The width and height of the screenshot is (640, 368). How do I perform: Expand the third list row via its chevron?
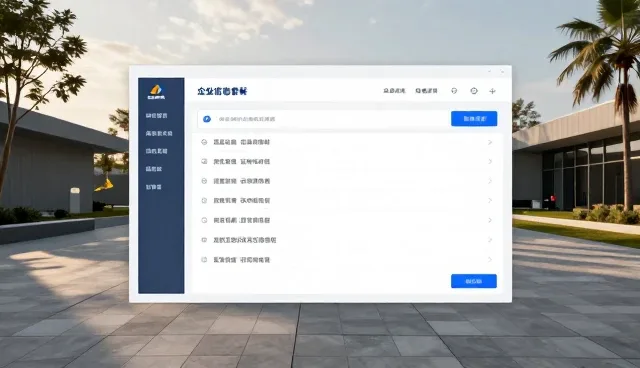coord(490,181)
